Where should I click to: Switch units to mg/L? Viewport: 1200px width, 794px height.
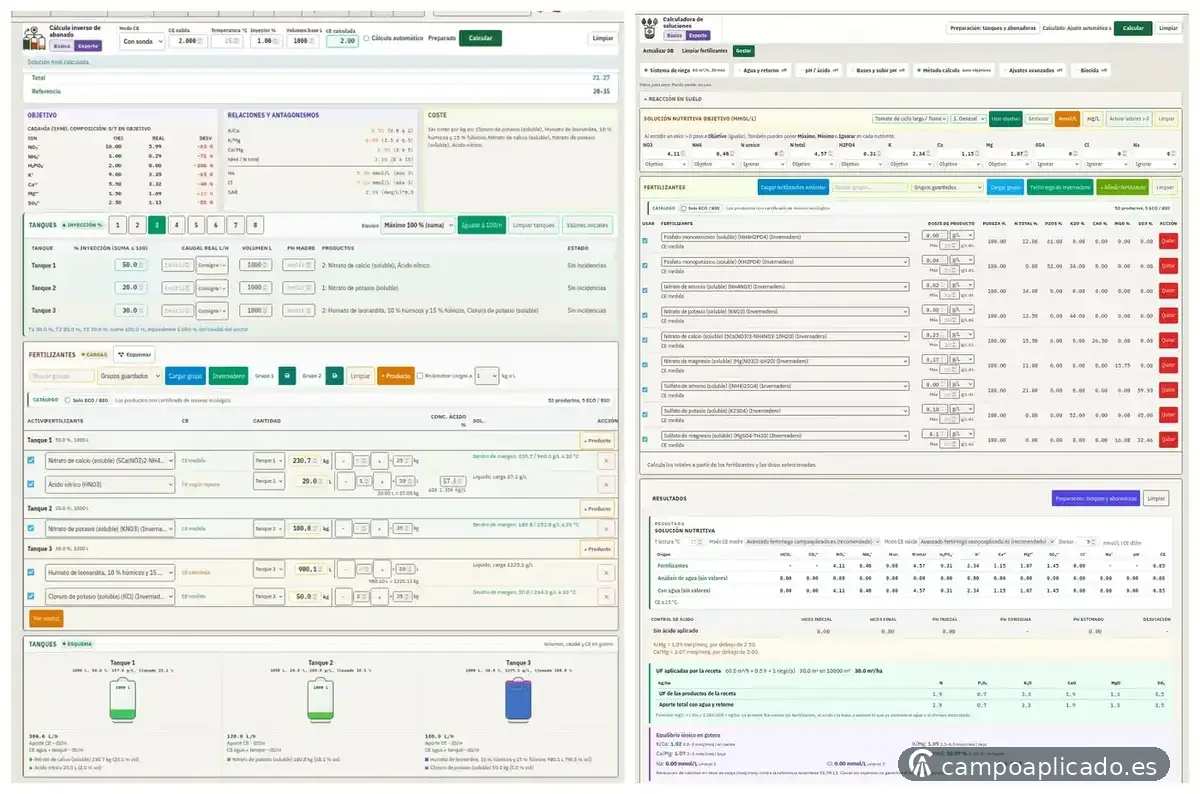[x=1093, y=118]
